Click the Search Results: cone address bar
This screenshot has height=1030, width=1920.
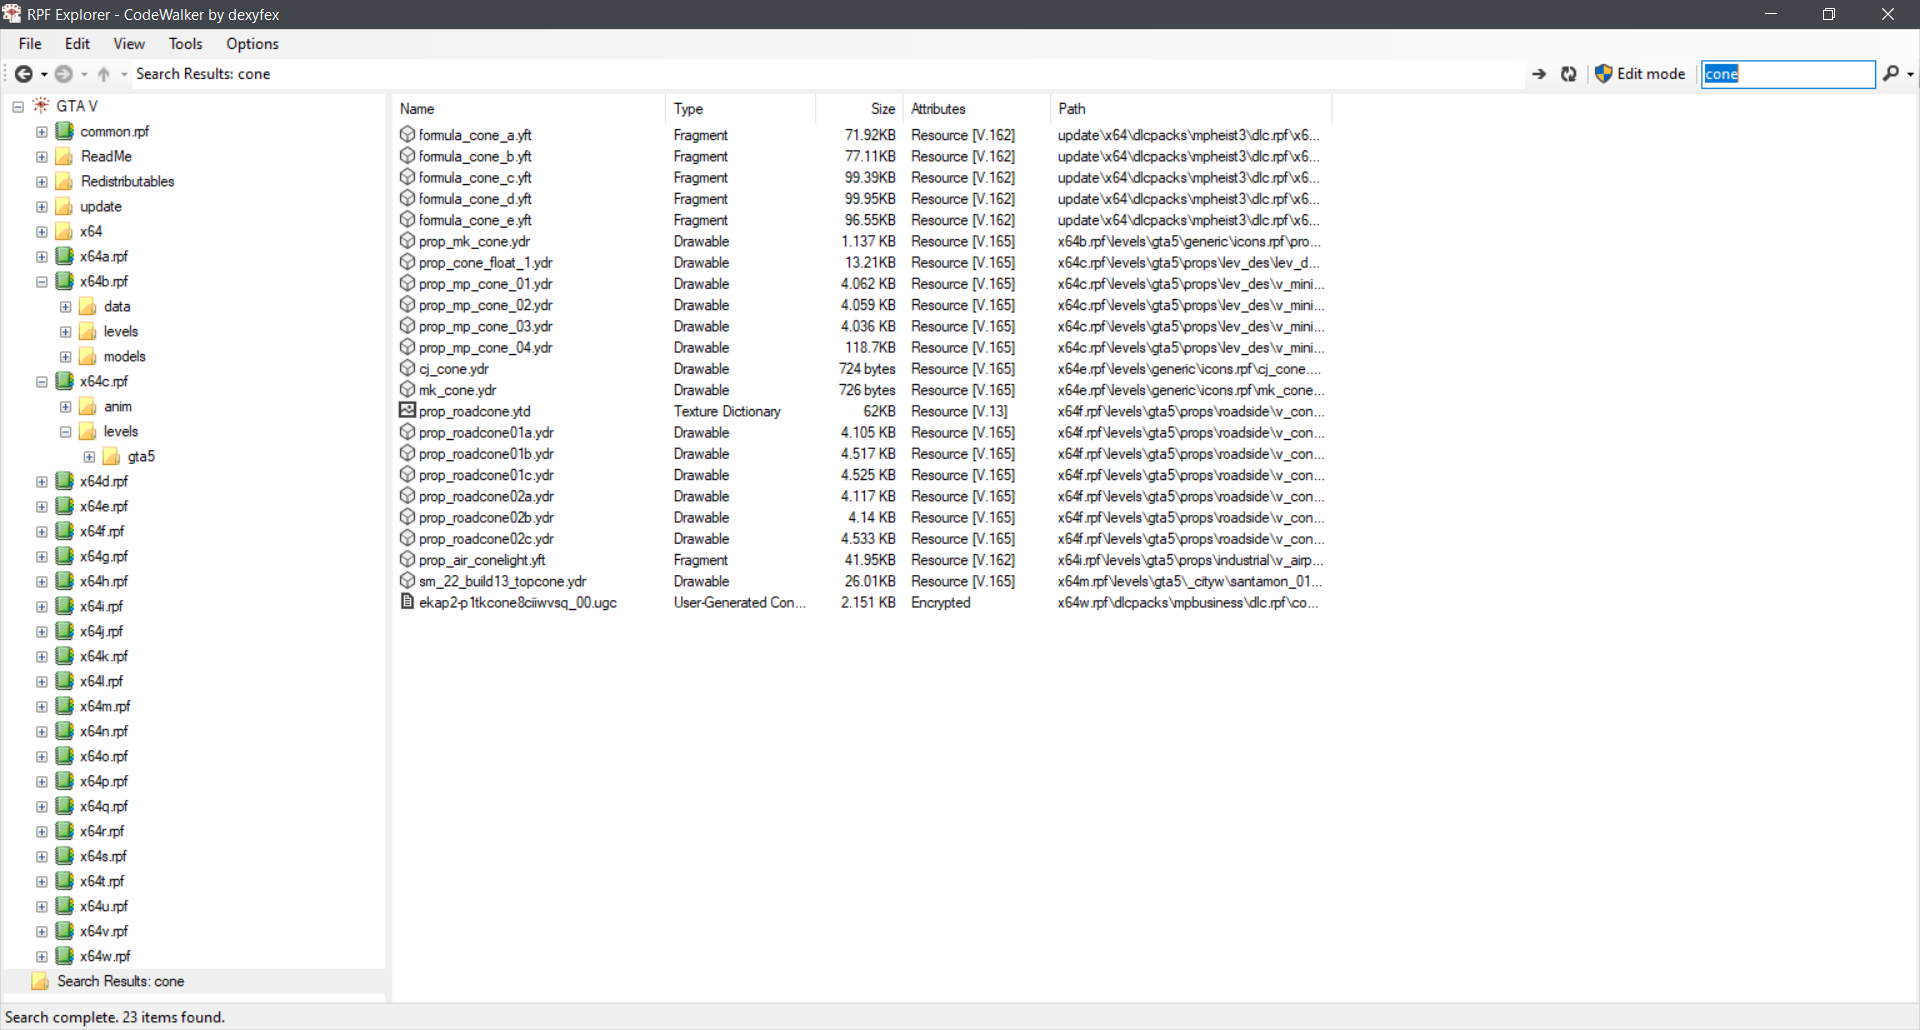click(830, 74)
